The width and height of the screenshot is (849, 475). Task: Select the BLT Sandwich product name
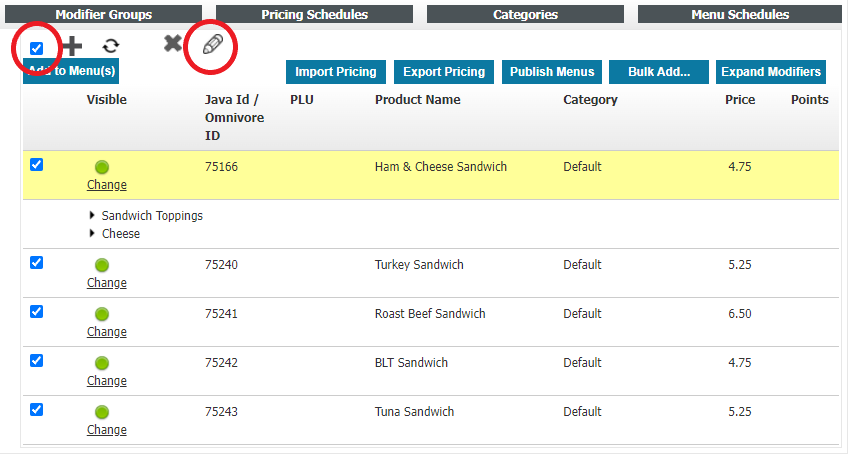[x=412, y=363]
